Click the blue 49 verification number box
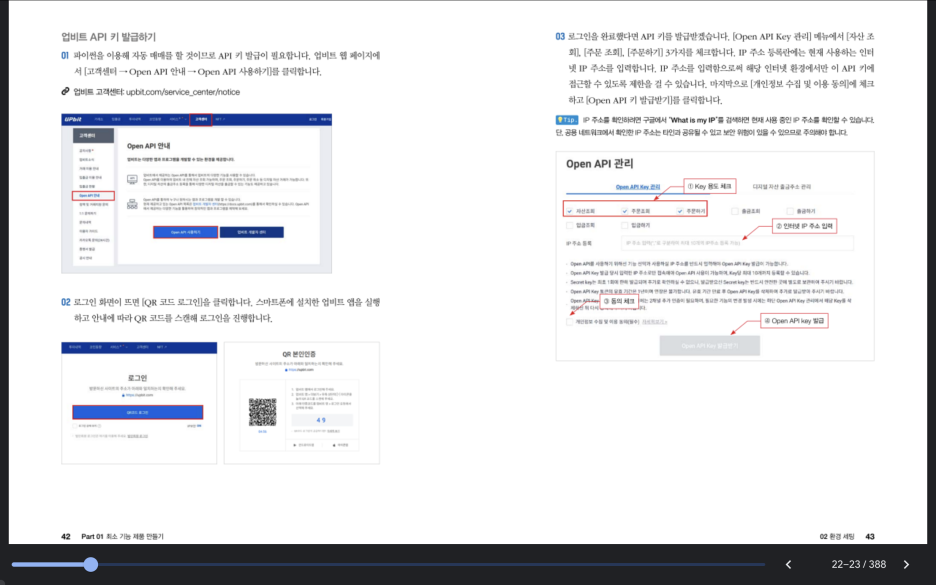Viewport: 936px width, 585px height. (322, 420)
